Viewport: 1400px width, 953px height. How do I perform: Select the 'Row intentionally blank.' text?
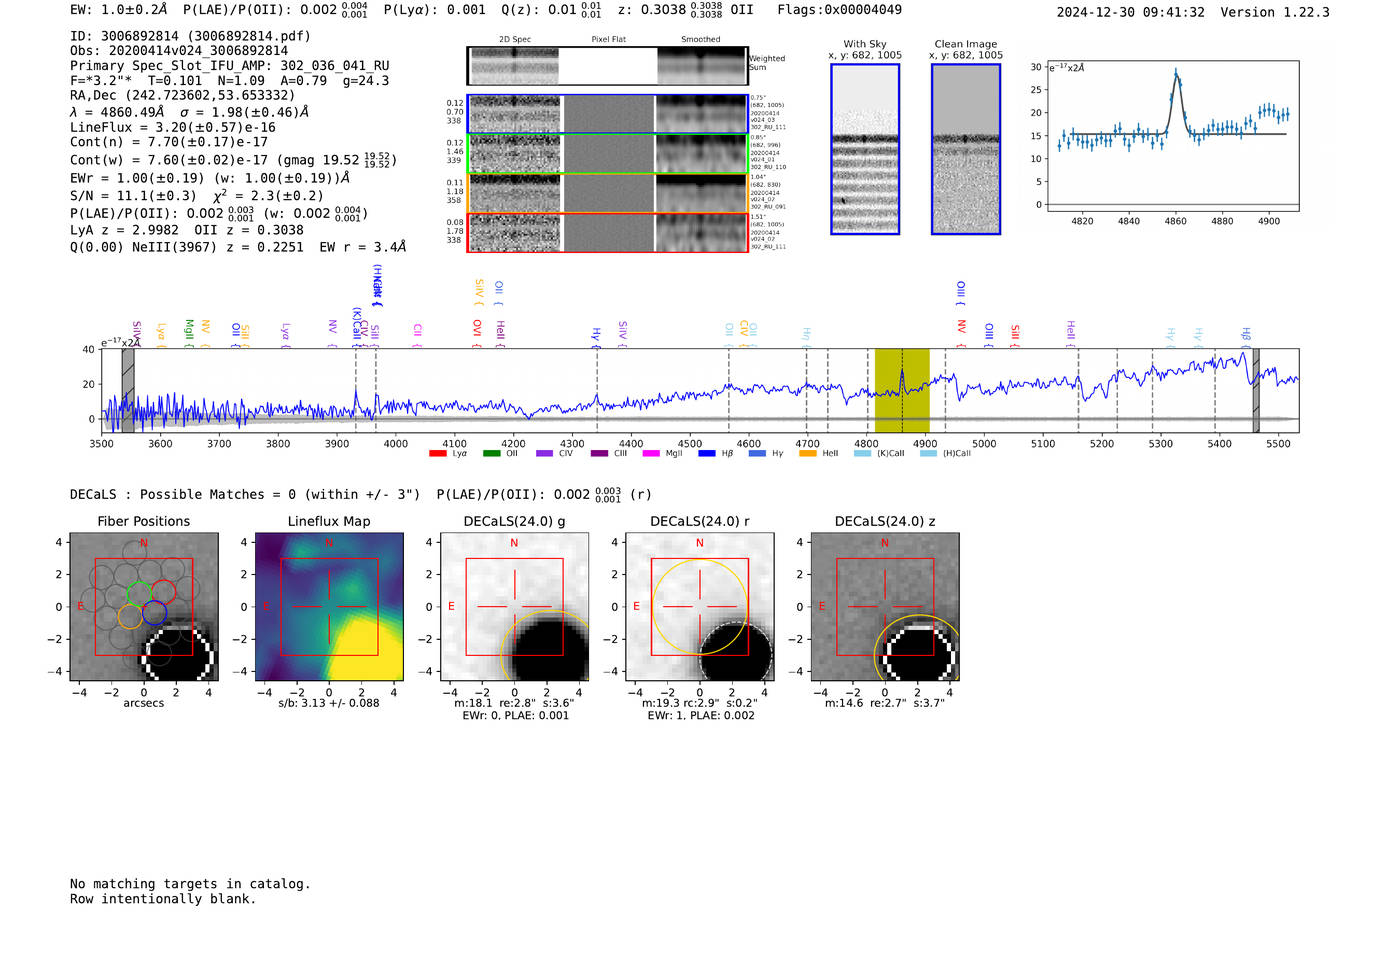point(163,899)
